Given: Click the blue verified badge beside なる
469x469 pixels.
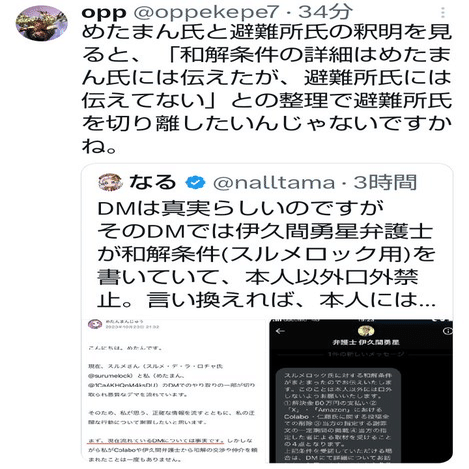Looking at the screenshot, I should coord(195,182).
